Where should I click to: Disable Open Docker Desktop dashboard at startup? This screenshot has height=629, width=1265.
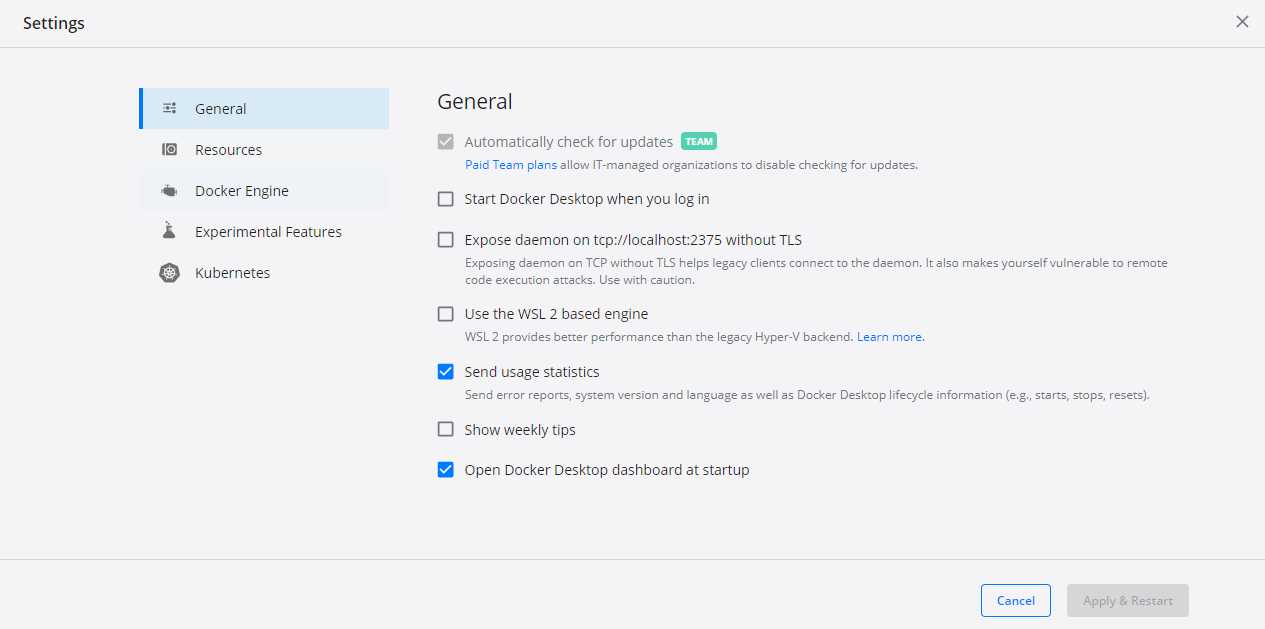coord(446,470)
